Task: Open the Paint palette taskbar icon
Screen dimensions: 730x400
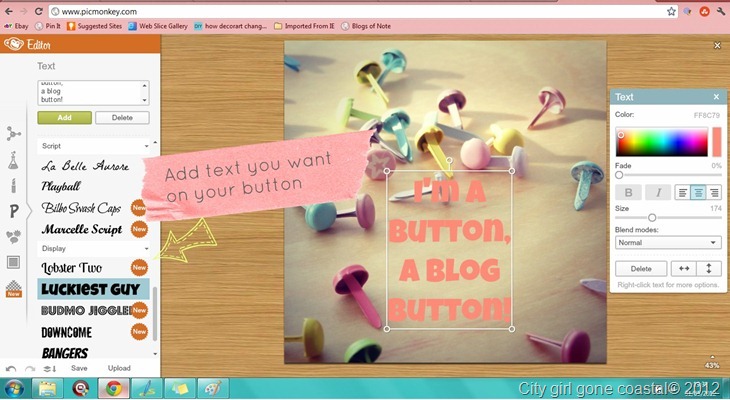Action: click(214, 388)
